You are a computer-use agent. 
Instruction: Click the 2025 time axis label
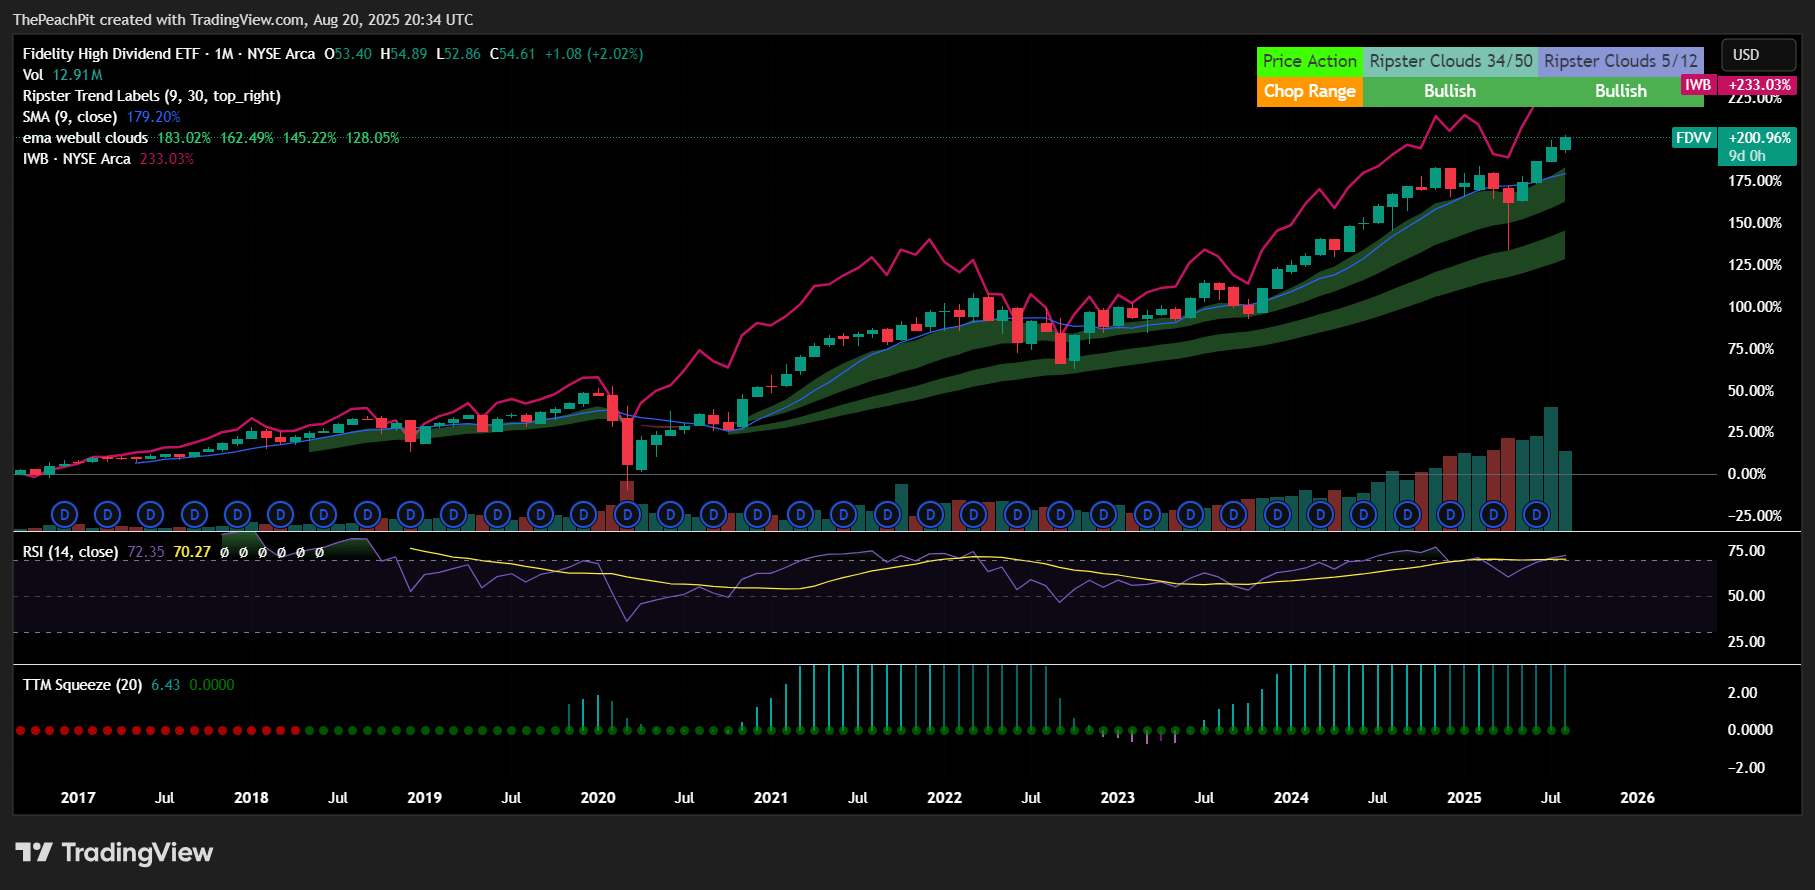click(x=1464, y=798)
